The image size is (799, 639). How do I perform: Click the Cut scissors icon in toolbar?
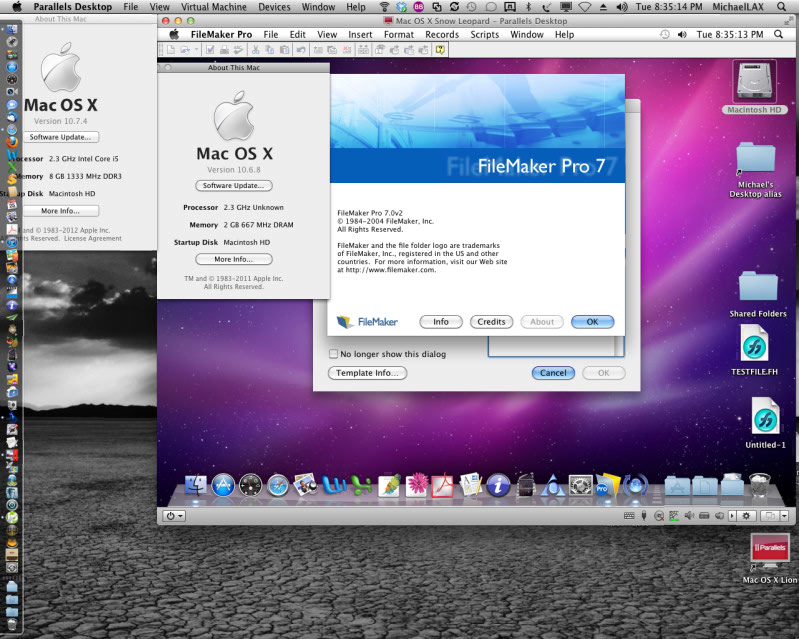tap(256, 49)
